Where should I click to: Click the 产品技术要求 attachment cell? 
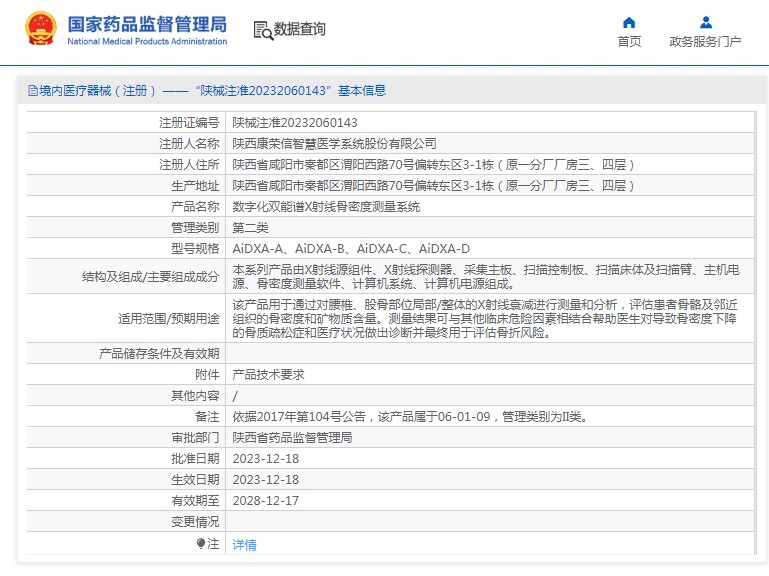(268, 374)
